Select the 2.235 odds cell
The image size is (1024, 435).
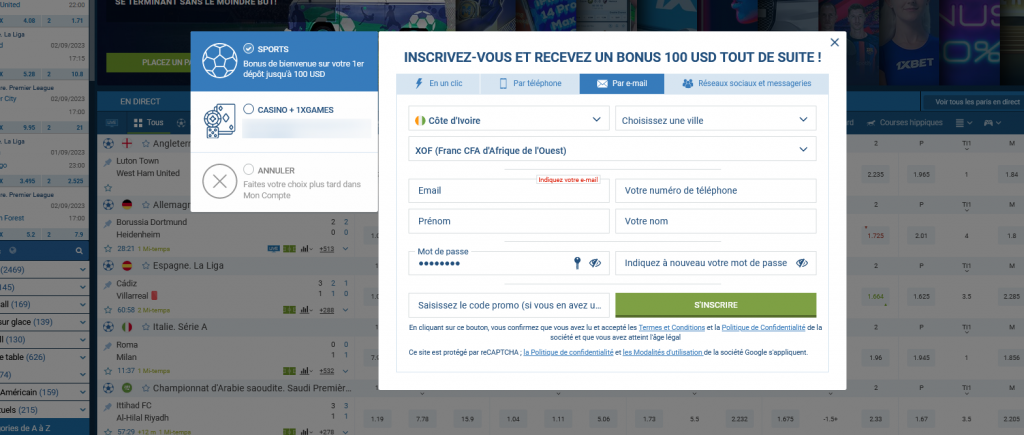click(874, 174)
